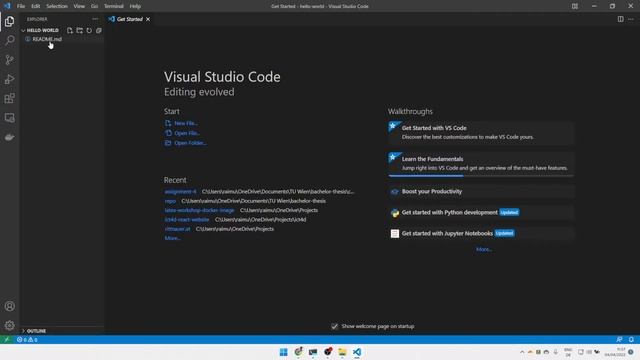Collapse all folders in Explorer
640x360 pixels.
pyautogui.click(x=99, y=31)
